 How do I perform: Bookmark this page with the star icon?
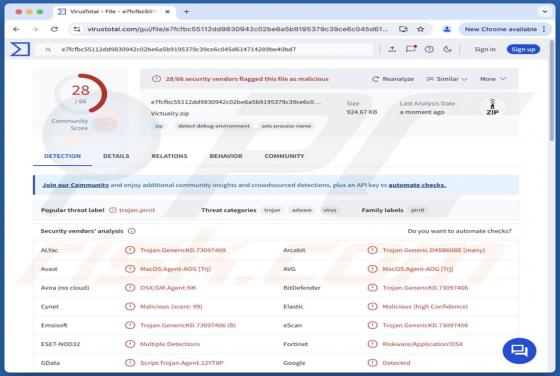(420, 29)
